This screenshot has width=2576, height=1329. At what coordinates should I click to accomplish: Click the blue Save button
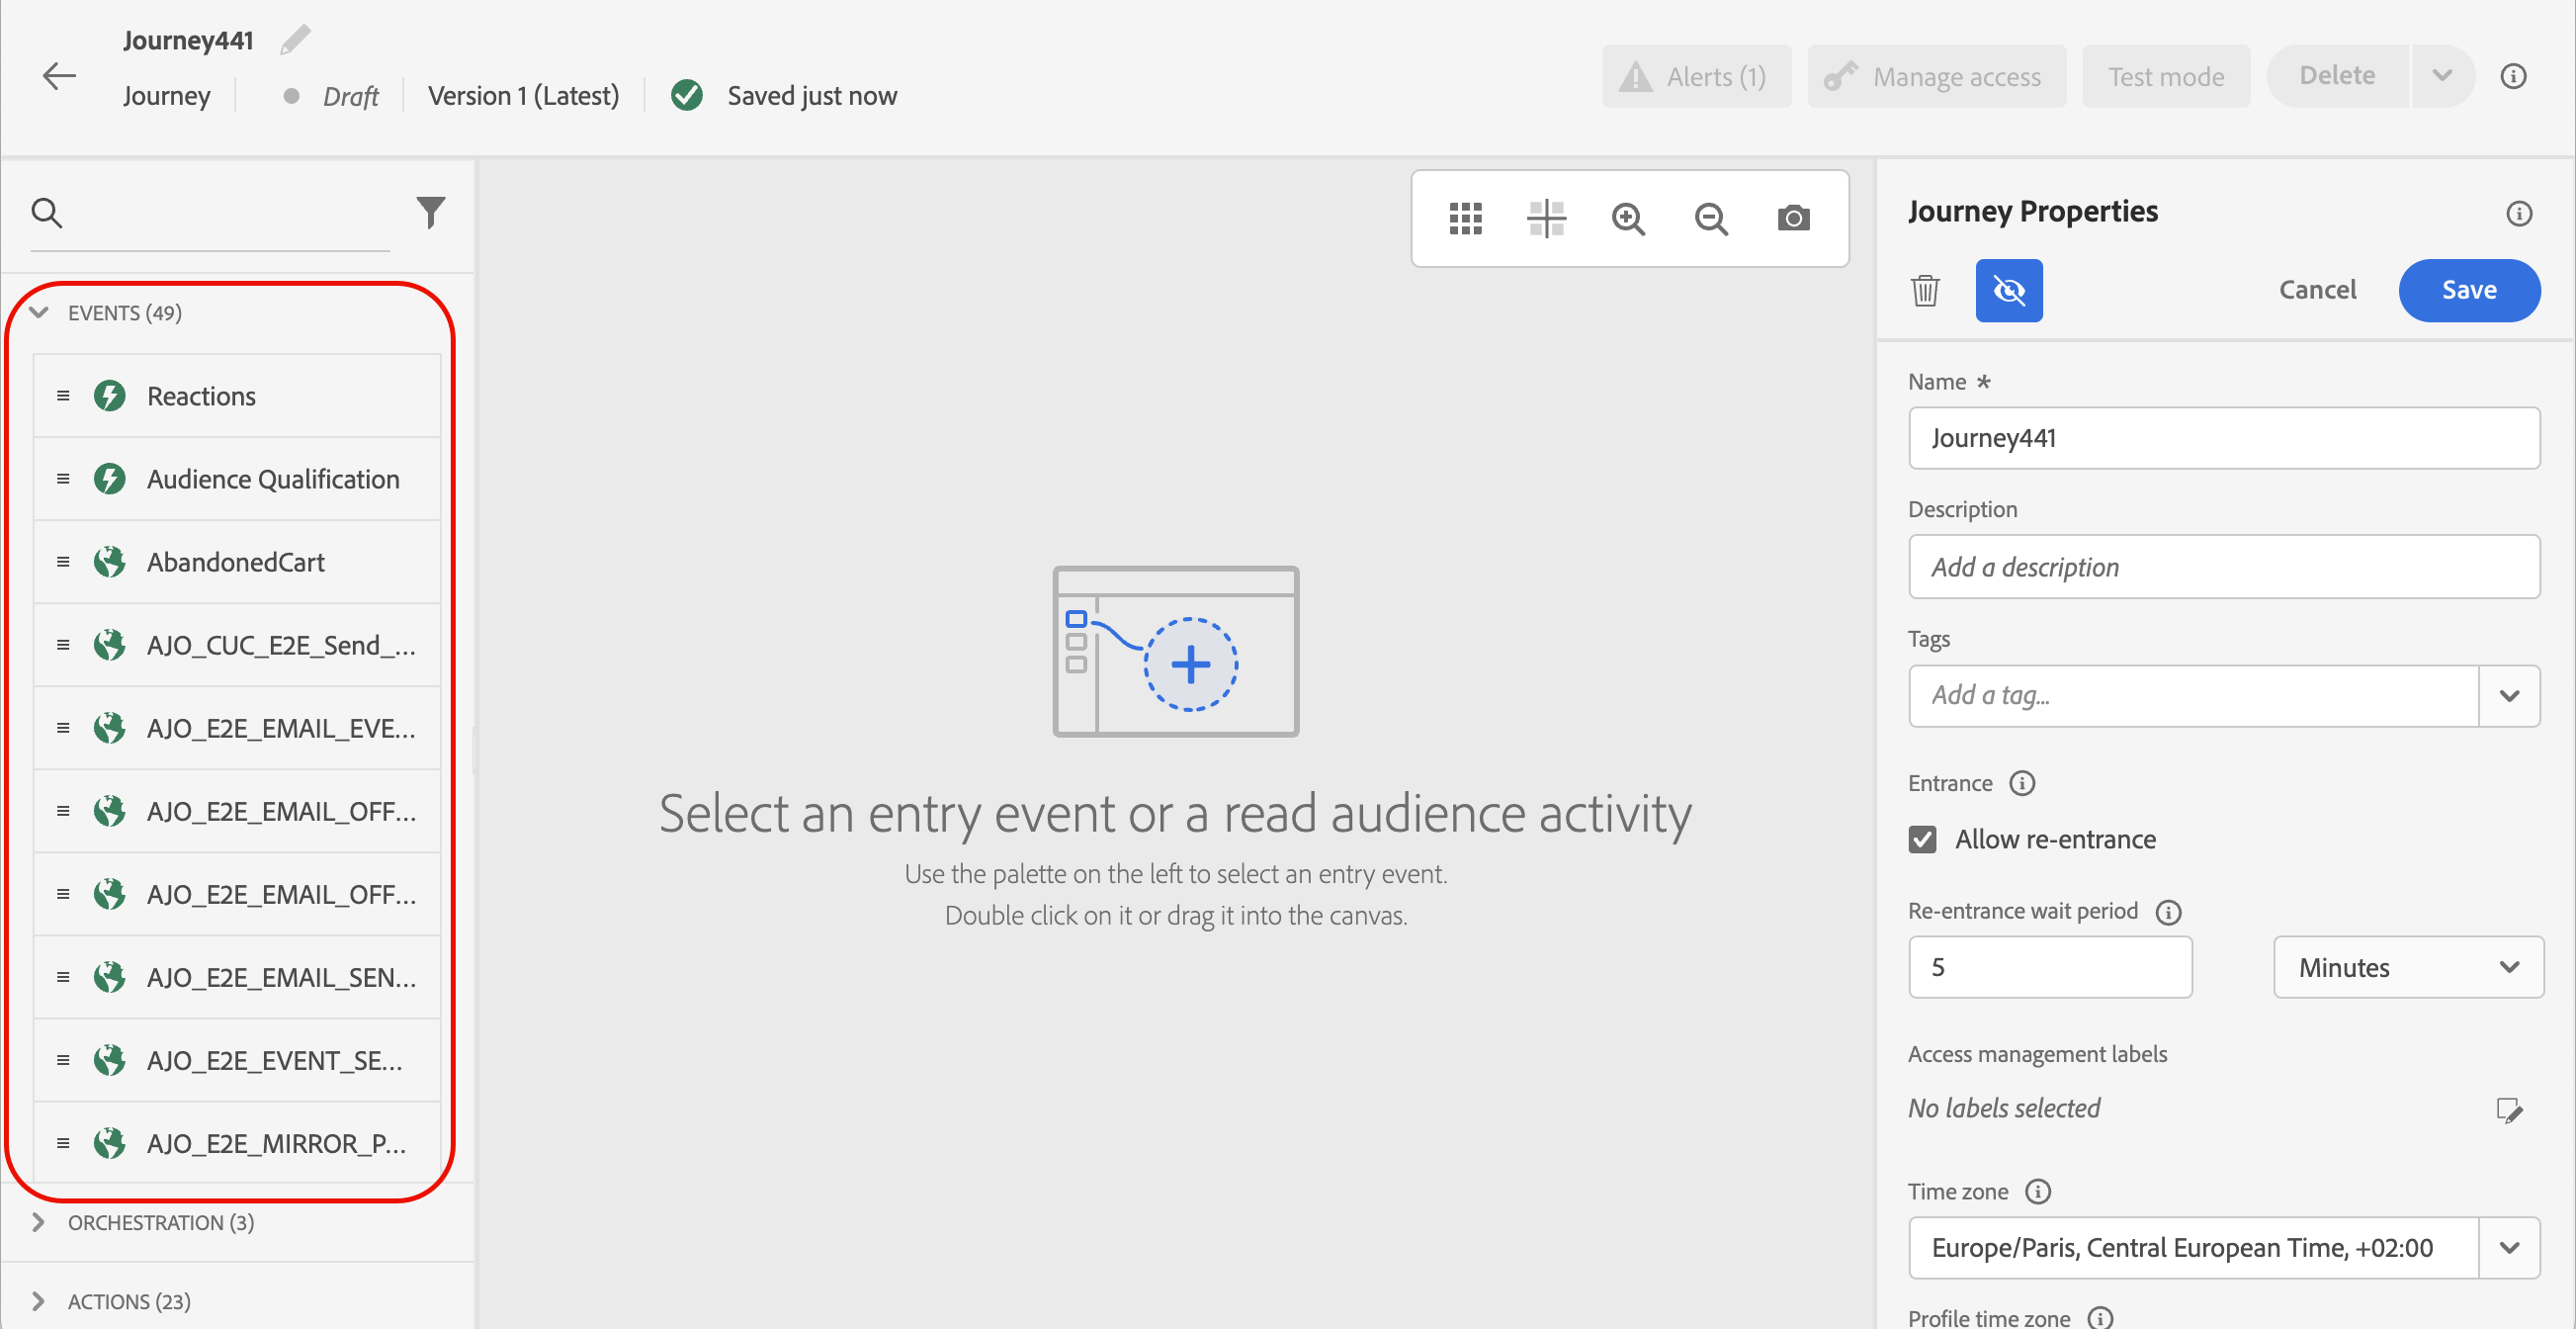pyautogui.click(x=2468, y=290)
